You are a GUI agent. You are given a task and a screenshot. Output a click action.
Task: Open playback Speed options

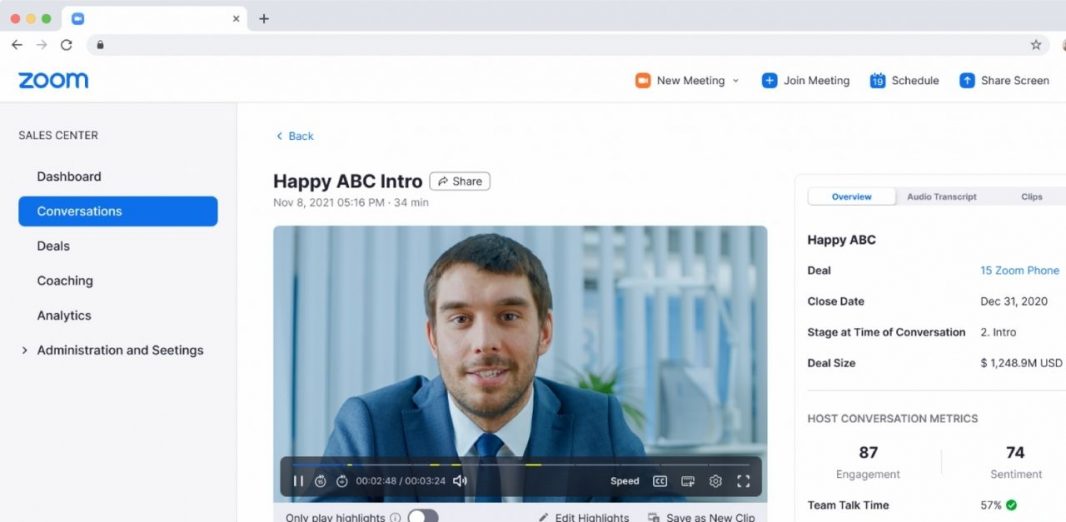click(x=625, y=481)
